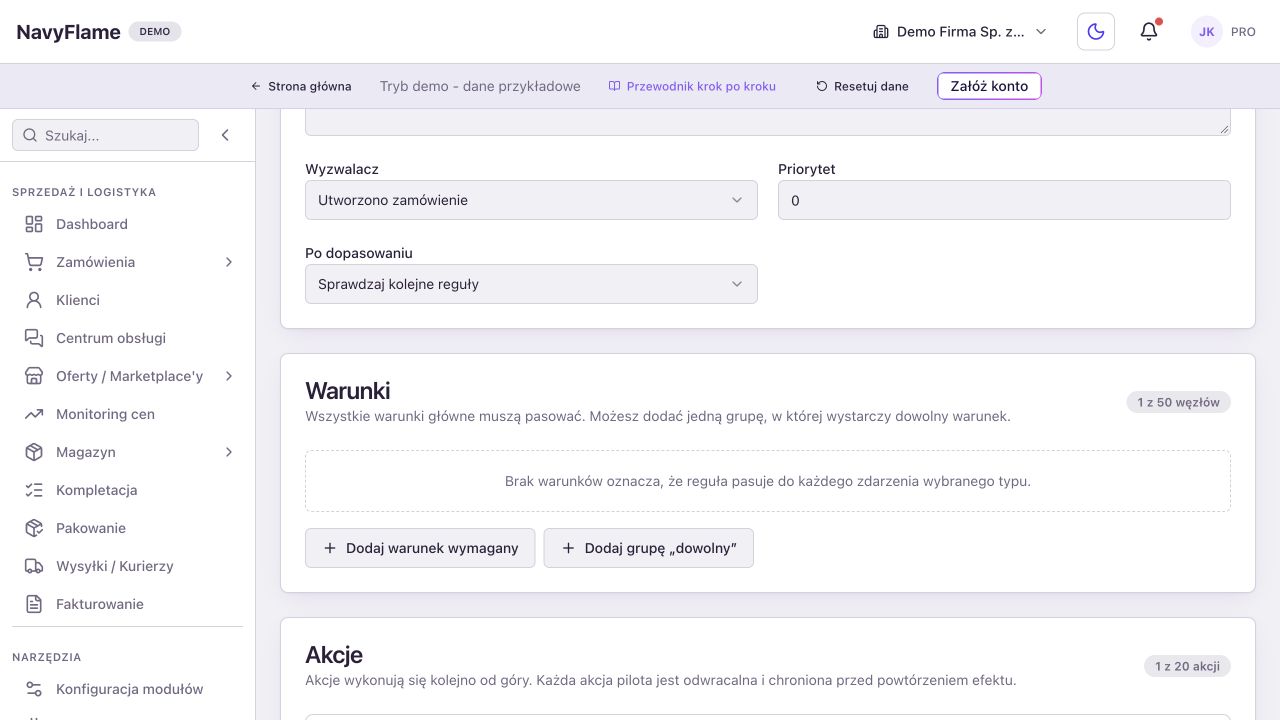Click Dodaj warunek wymagany button
The width and height of the screenshot is (1280, 720).
click(420, 548)
